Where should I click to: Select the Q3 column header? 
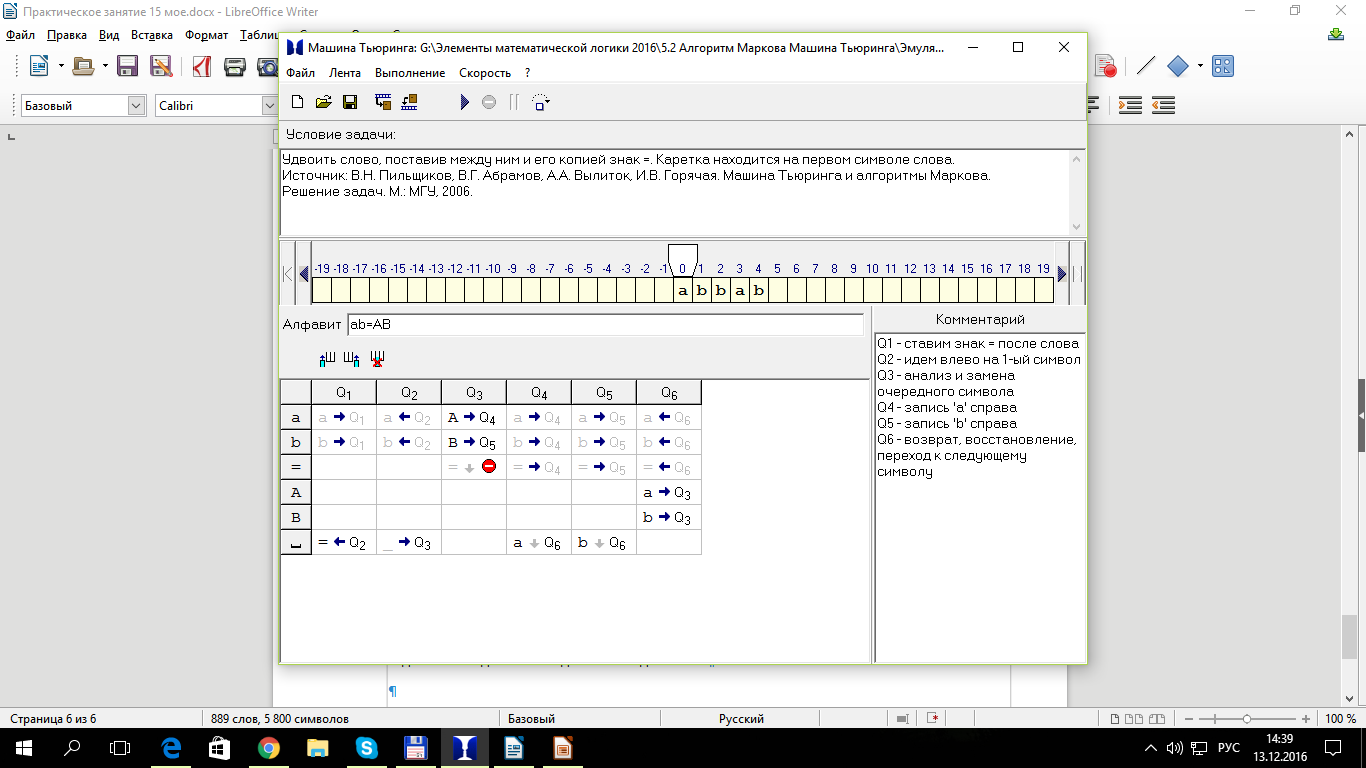tap(474, 392)
